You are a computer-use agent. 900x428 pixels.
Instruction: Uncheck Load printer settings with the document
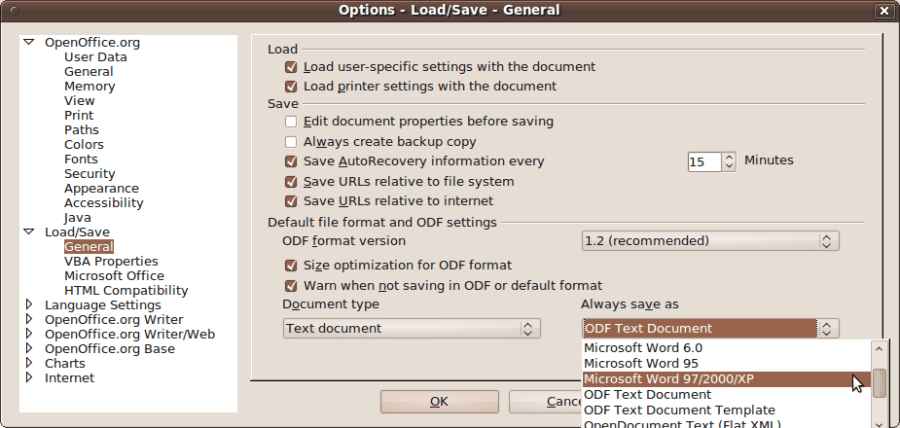click(291, 86)
